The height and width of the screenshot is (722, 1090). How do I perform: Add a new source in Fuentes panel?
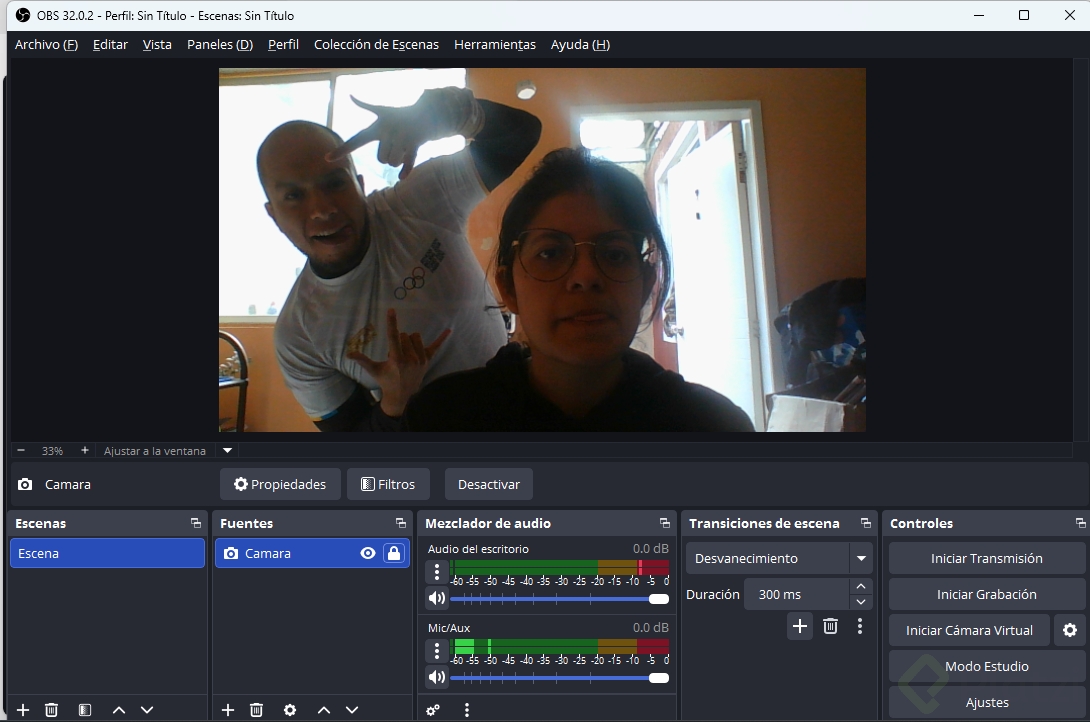(228, 709)
